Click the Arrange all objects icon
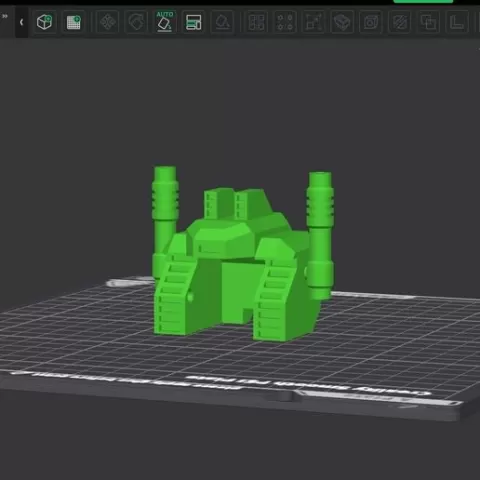 (x=194, y=22)
